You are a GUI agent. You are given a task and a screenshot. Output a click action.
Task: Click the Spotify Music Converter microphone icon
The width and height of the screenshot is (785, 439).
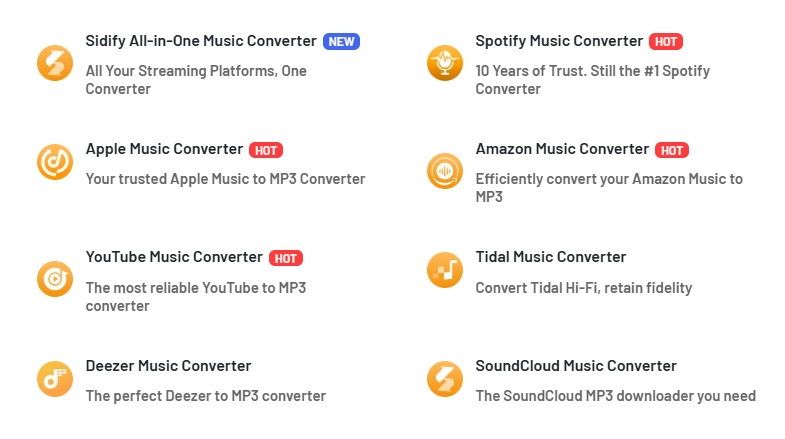[x=445, y=62]
